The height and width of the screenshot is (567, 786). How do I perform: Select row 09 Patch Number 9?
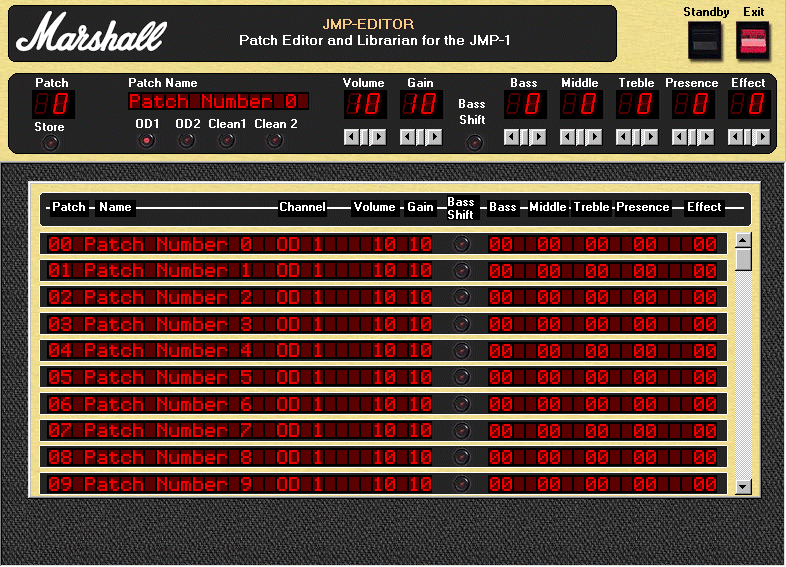click(383, 484)
